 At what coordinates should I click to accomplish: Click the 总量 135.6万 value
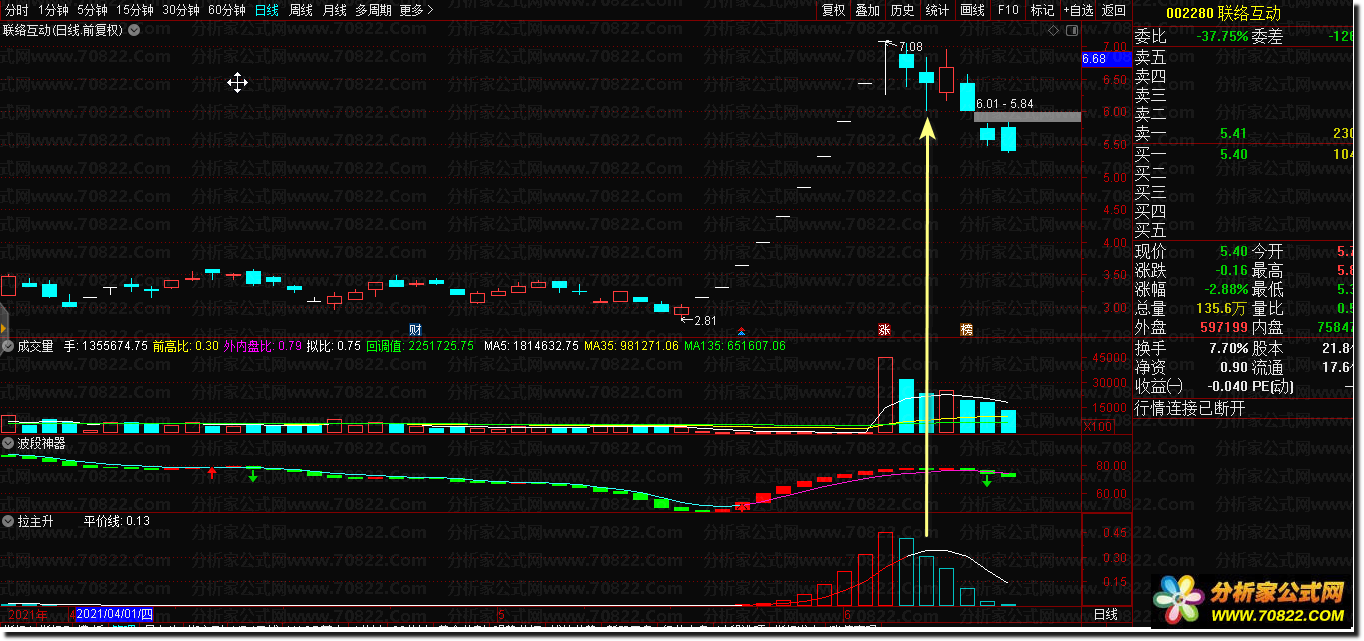tap(1220, 308)
